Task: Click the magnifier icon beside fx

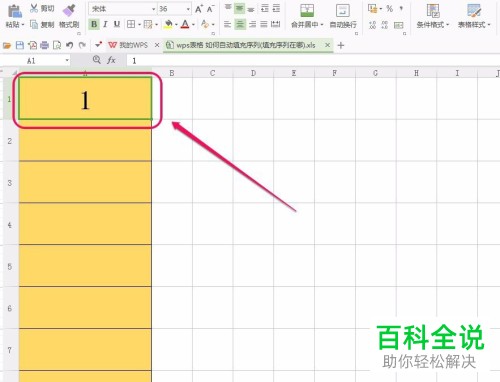Action: [x=97, y=60]
